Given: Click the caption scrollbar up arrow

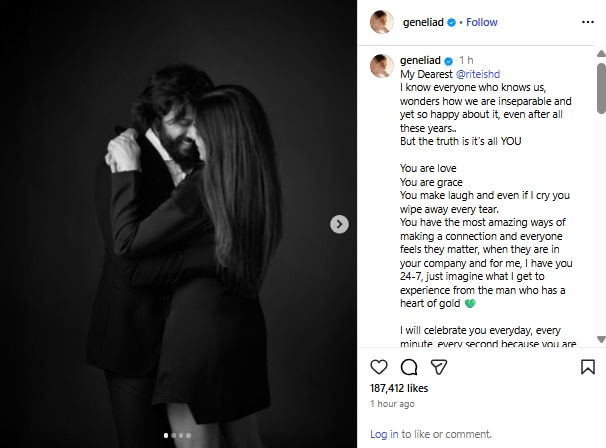Looking at the screenshot, I should point(601,54).
